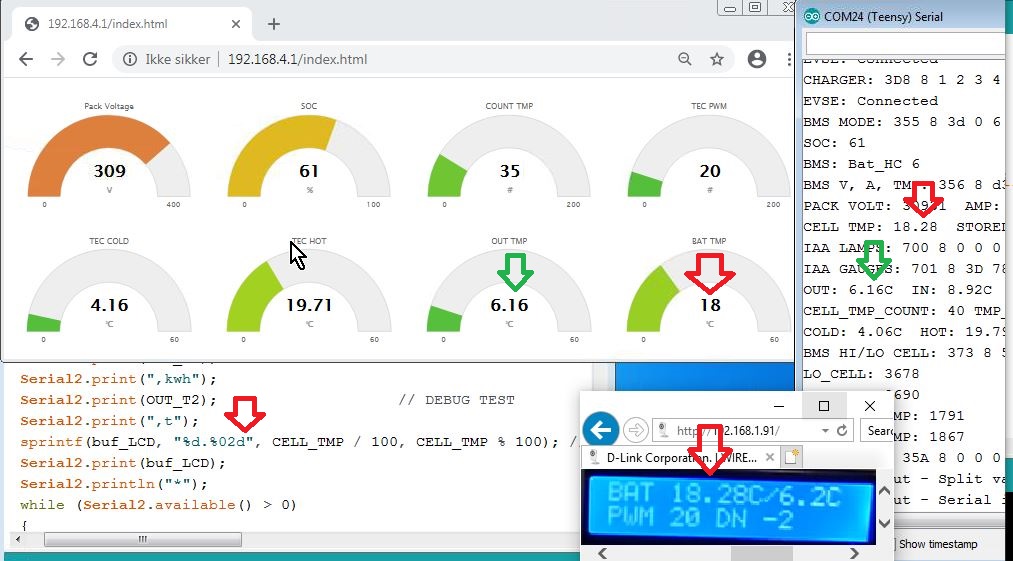Click the COUNT TMP gauge
The width and height of the screenshot is (1013, 561).
[x=509, y=155]
